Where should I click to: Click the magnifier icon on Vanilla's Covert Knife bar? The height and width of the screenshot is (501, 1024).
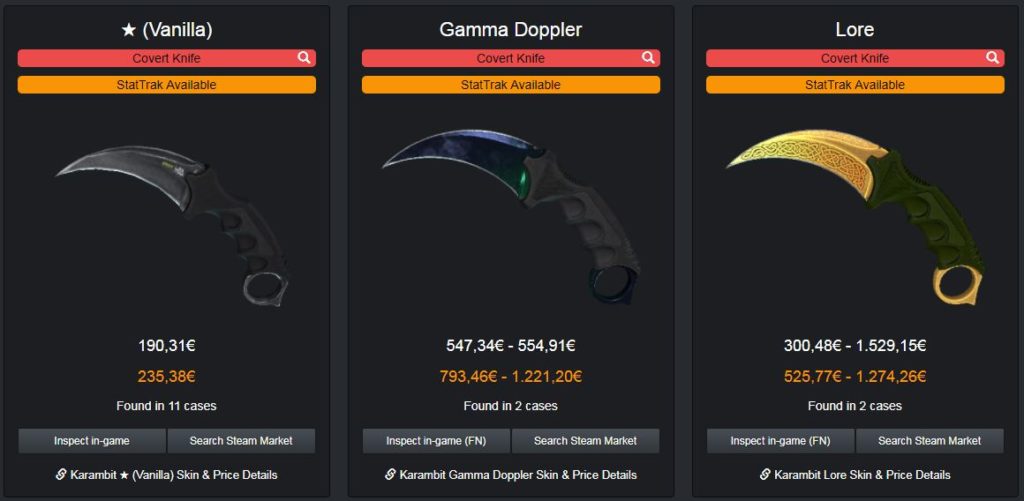click(304, 57)
